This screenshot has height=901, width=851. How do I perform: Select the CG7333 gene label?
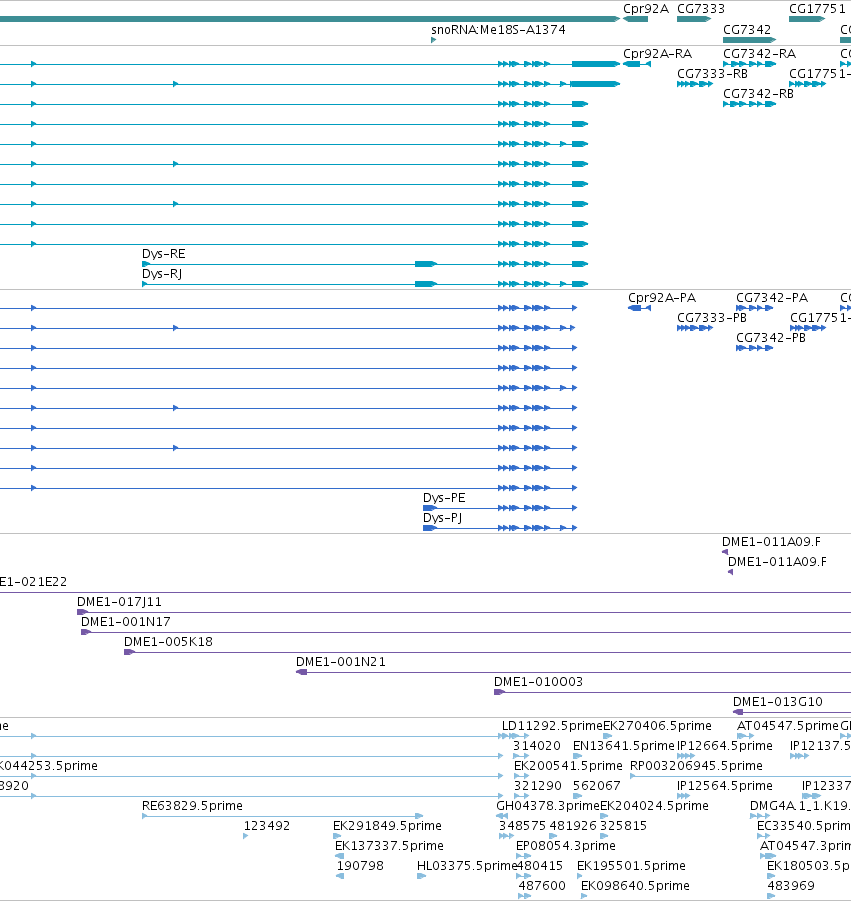click(700, 9)
